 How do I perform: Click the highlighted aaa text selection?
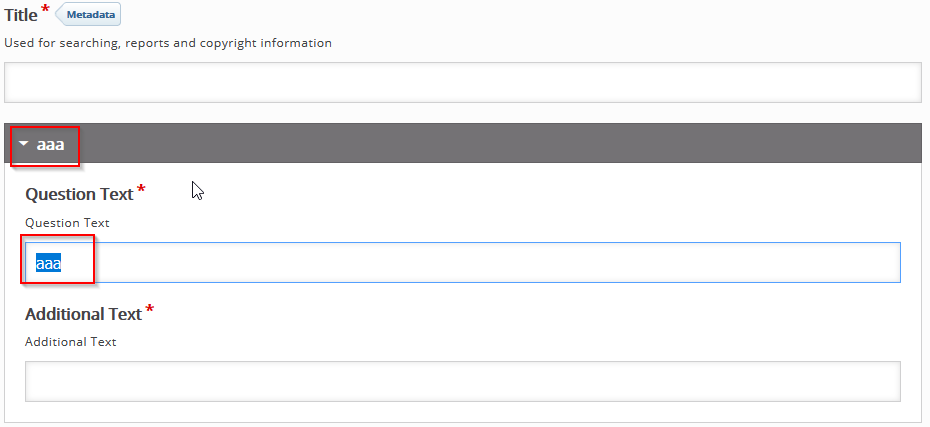pos(49,263)
